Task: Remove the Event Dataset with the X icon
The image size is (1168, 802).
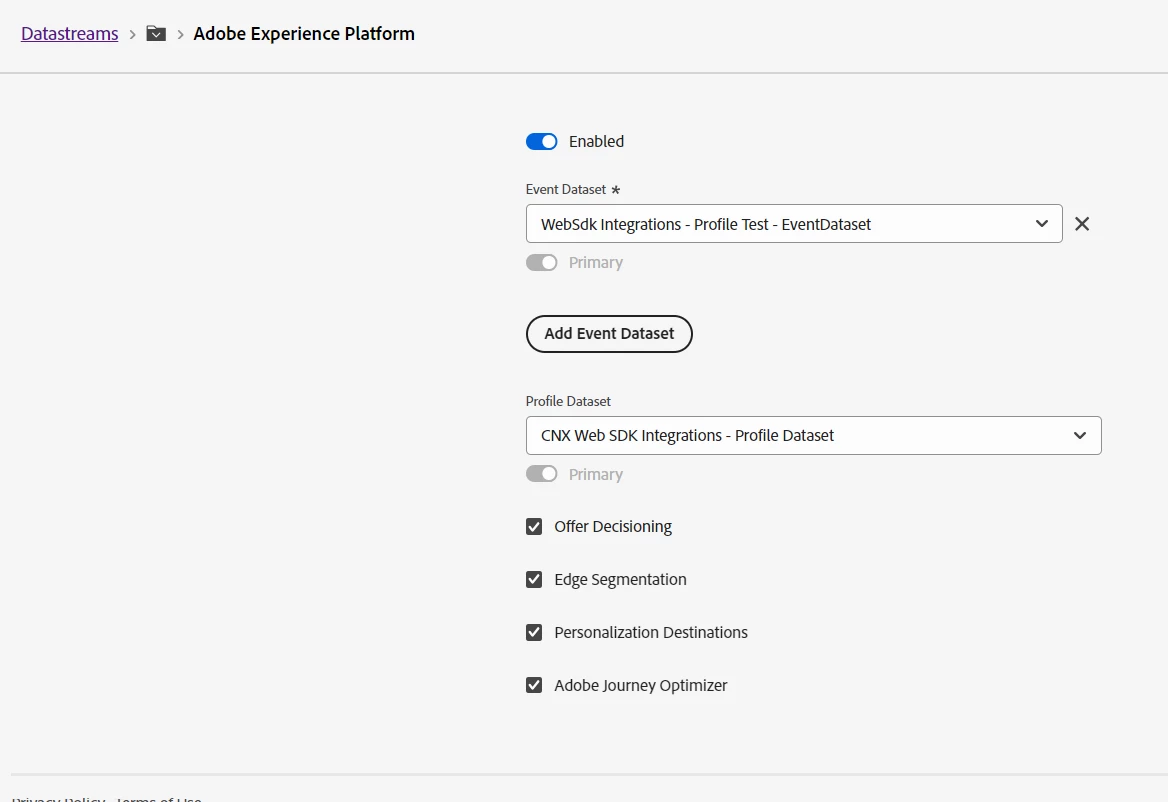Action: point(1082,224)
